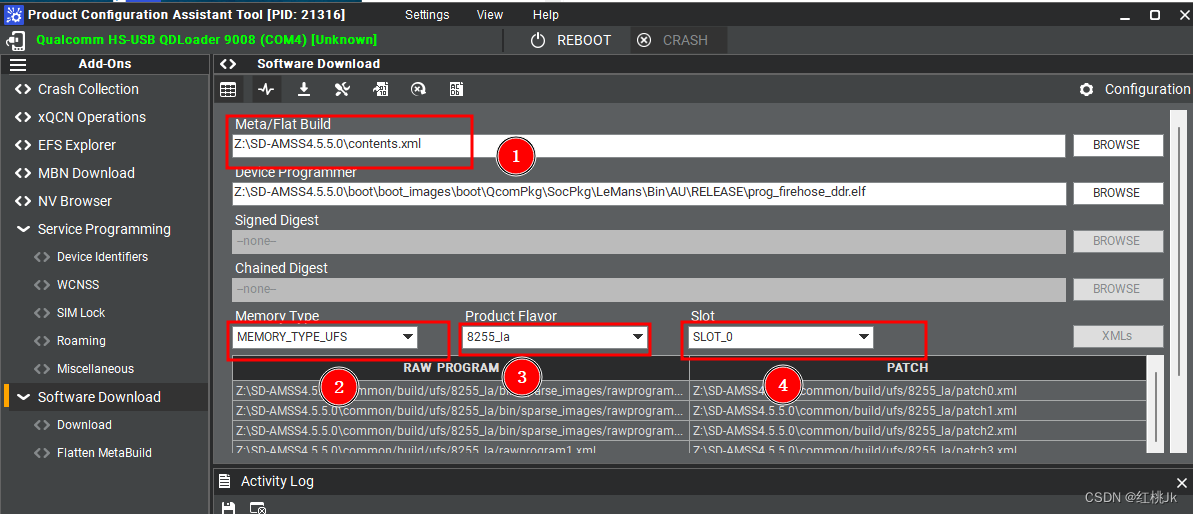Open the table grid view toolbar icon
Screen dimensions: 1193x514
point(227,90)
